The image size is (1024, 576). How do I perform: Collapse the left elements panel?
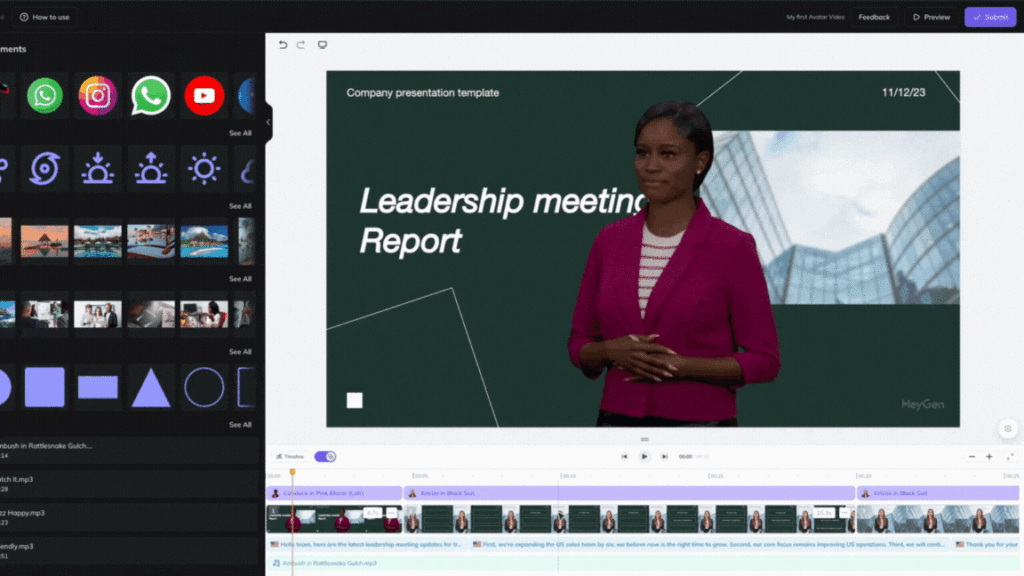pyautogui.click(x=267, y=122)
